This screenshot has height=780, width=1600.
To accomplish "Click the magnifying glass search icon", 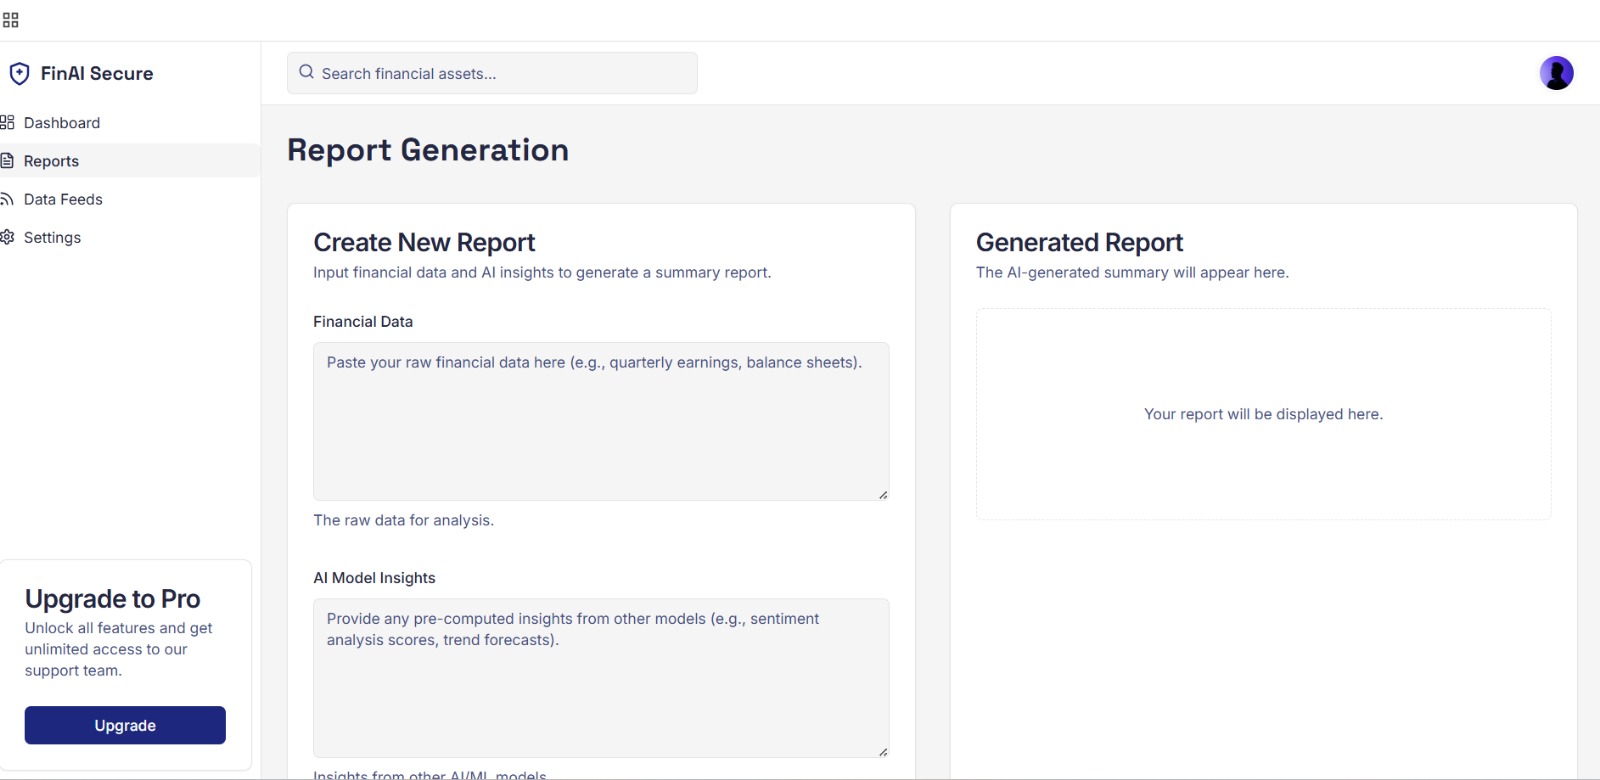I will tap(307, 73).
